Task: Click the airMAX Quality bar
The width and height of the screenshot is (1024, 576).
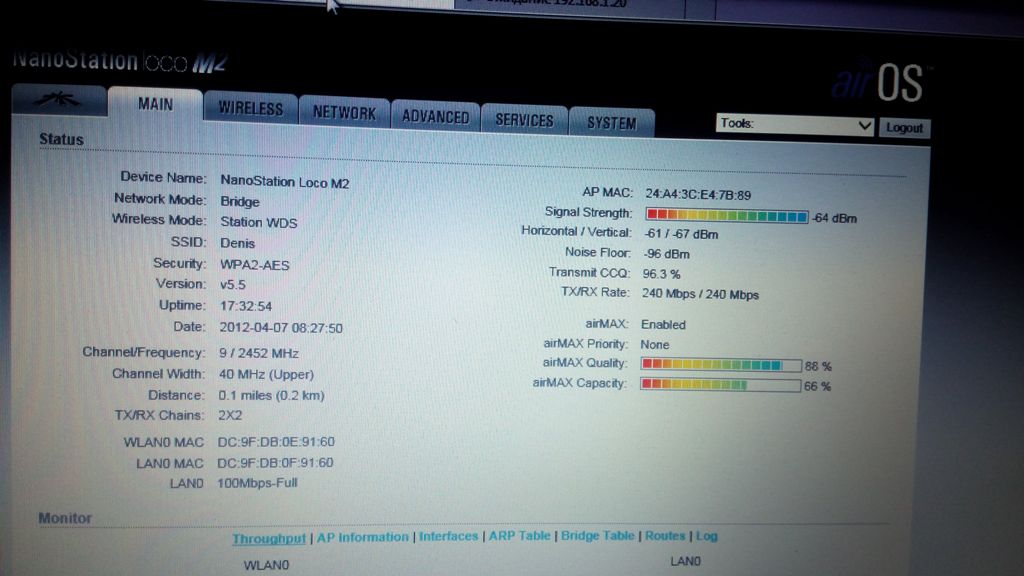Action: [721, 364]
